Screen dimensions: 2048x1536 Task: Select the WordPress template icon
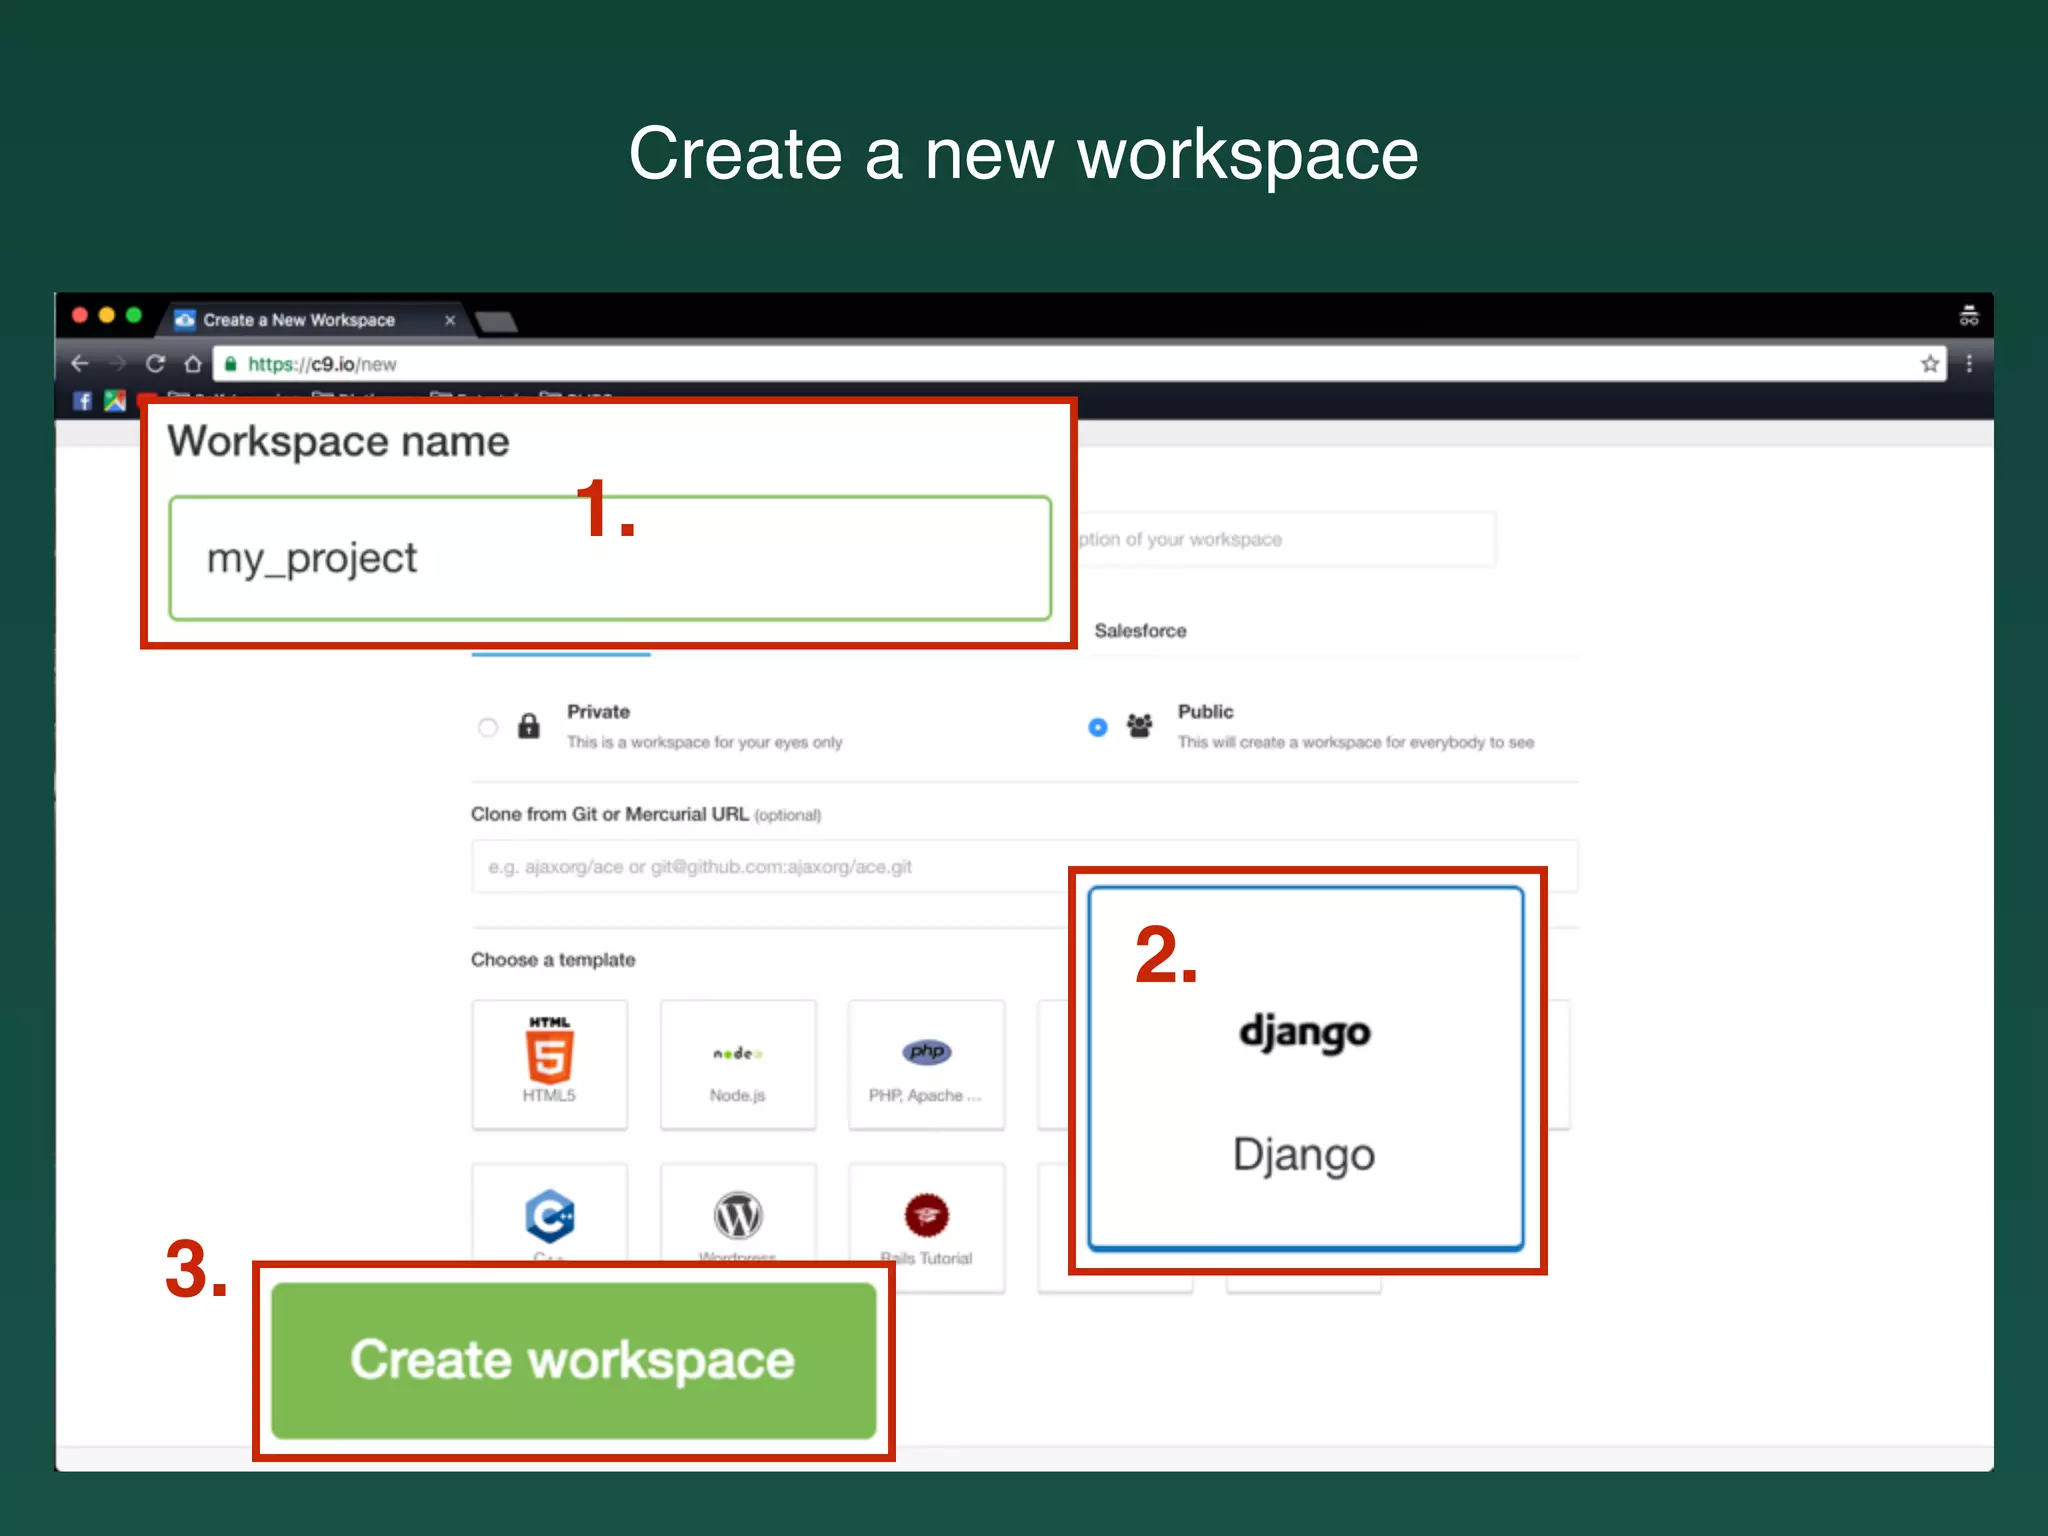[x=737, y=1216]
